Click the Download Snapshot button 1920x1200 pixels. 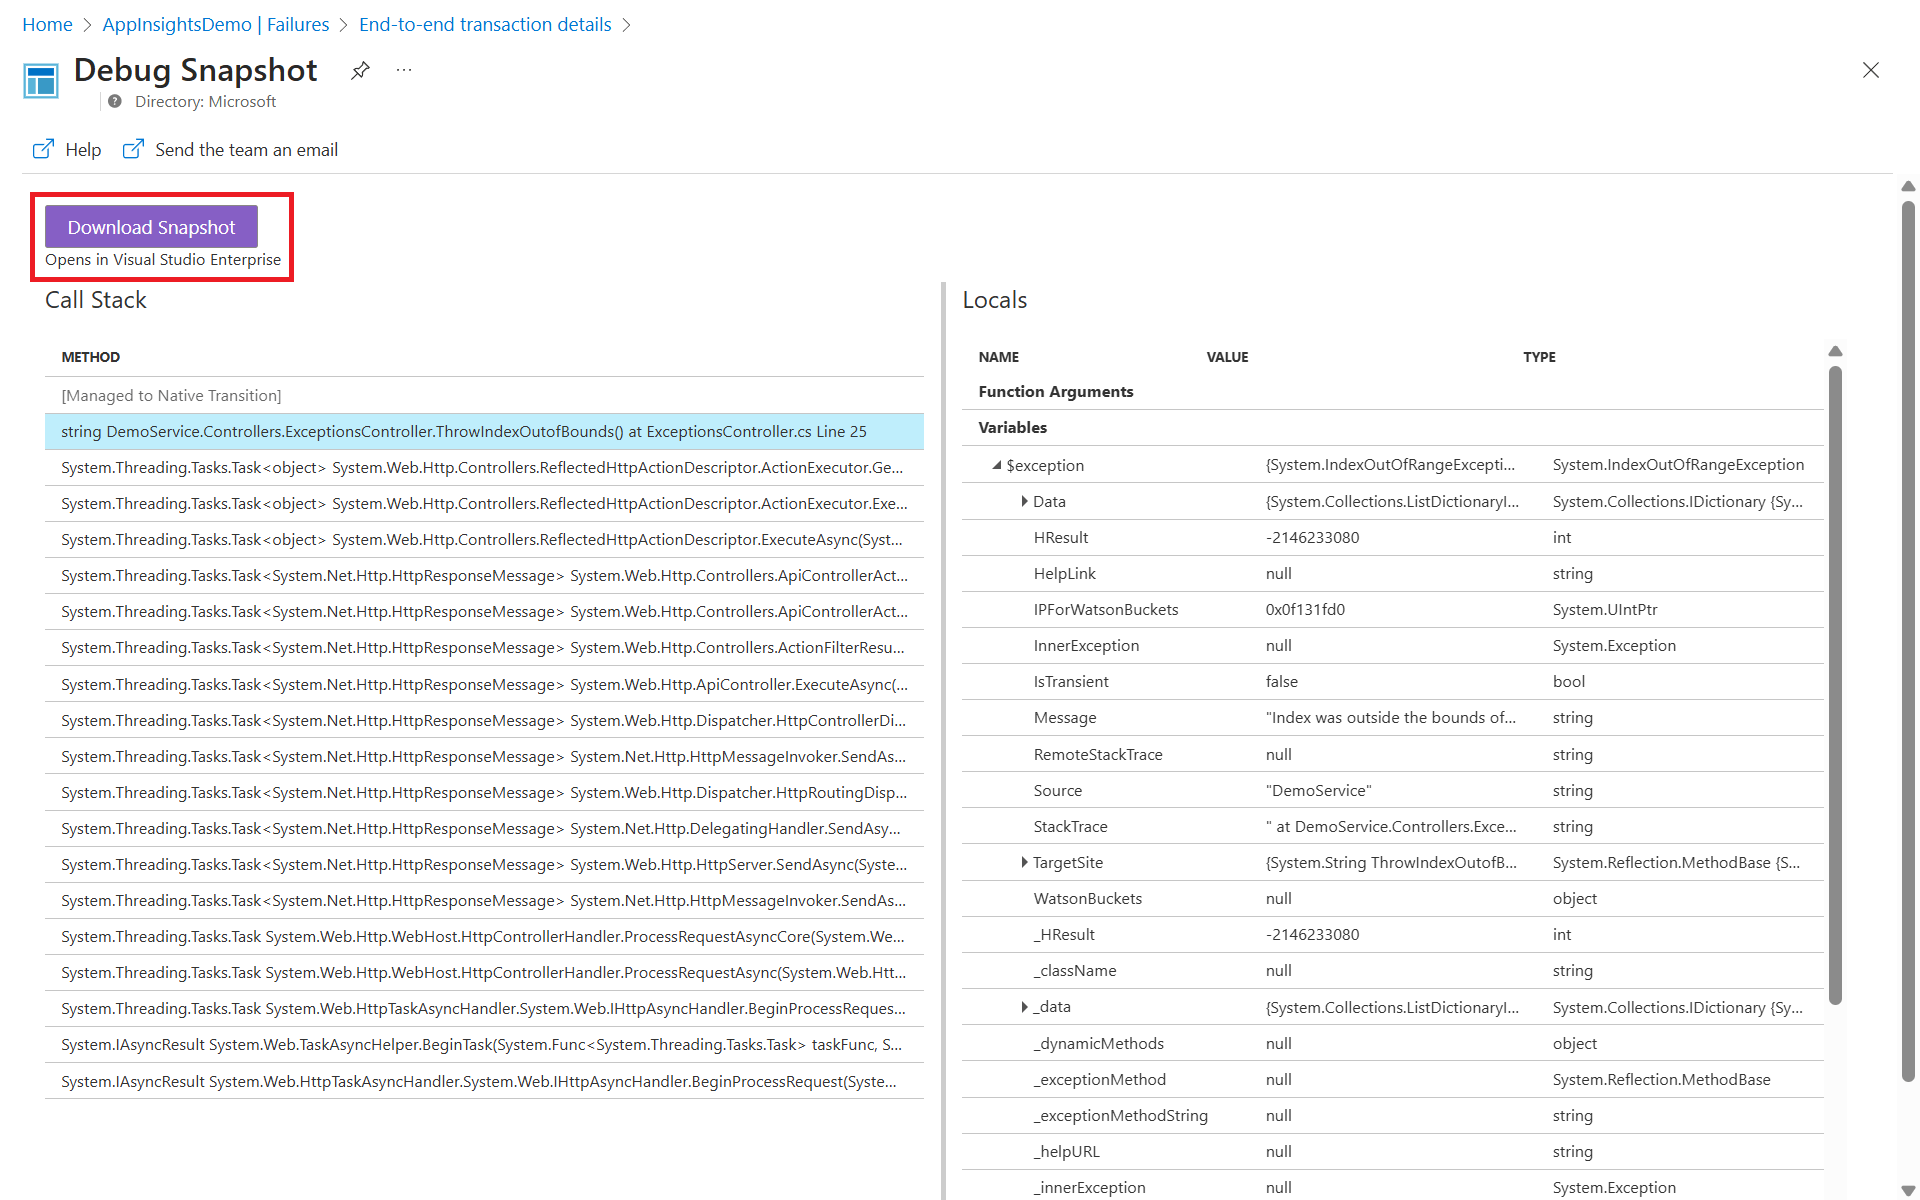pos(151,227)
